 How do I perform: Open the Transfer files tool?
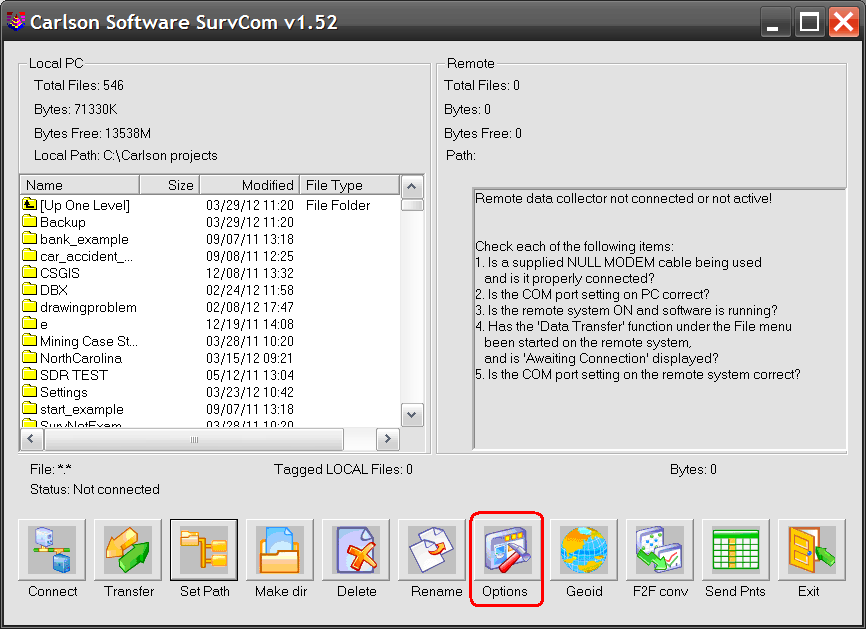[x=128, y=549]
